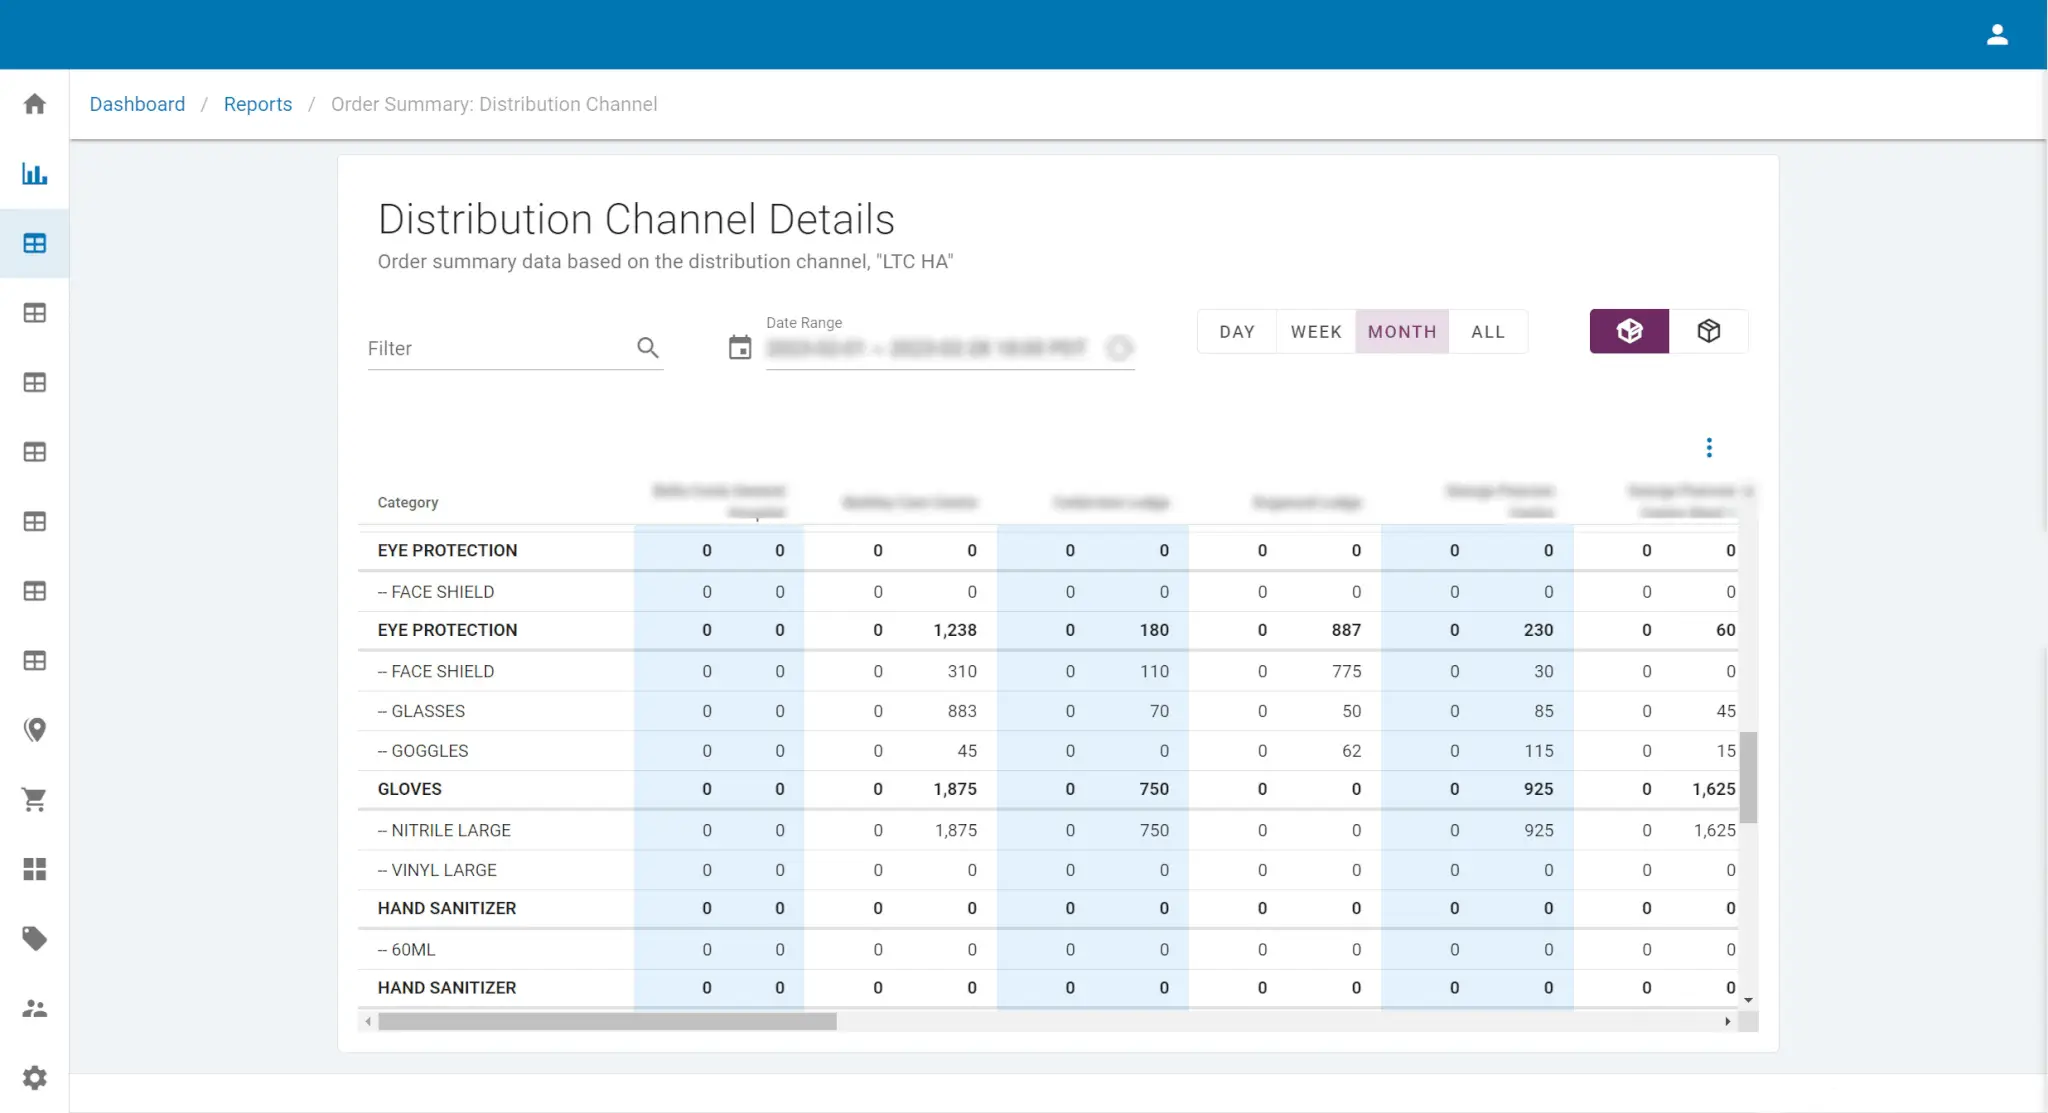Open the shopping cart icon in sidebar

[x=34, y=799]
